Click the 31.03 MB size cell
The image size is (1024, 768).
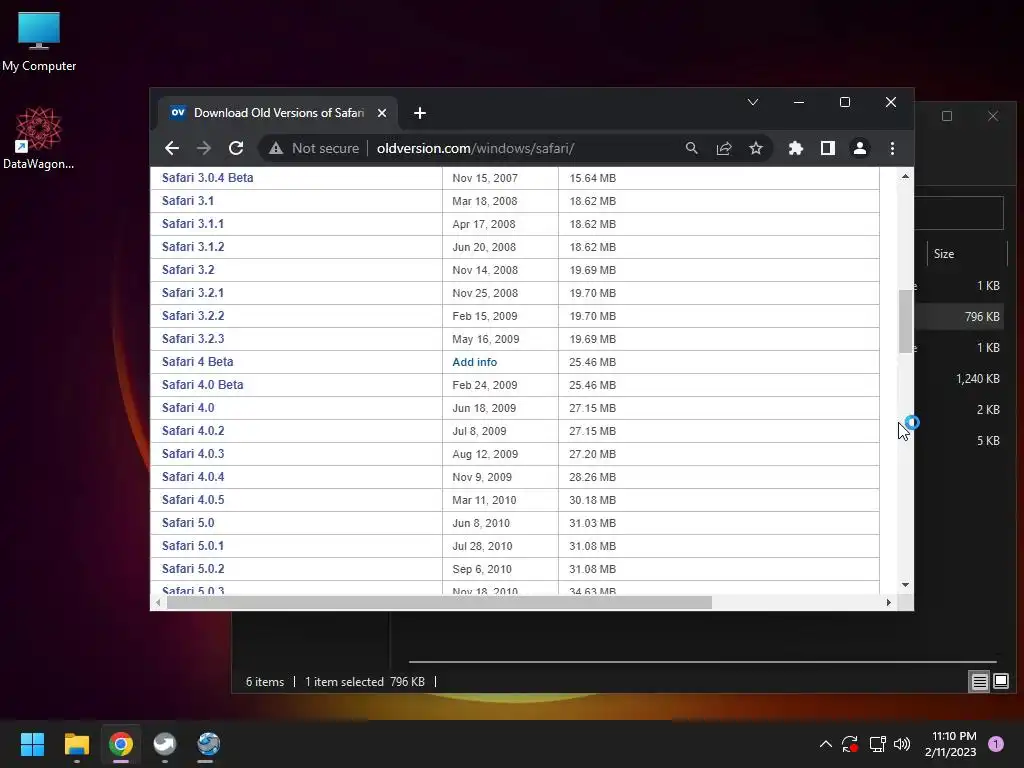click(592, 523)
